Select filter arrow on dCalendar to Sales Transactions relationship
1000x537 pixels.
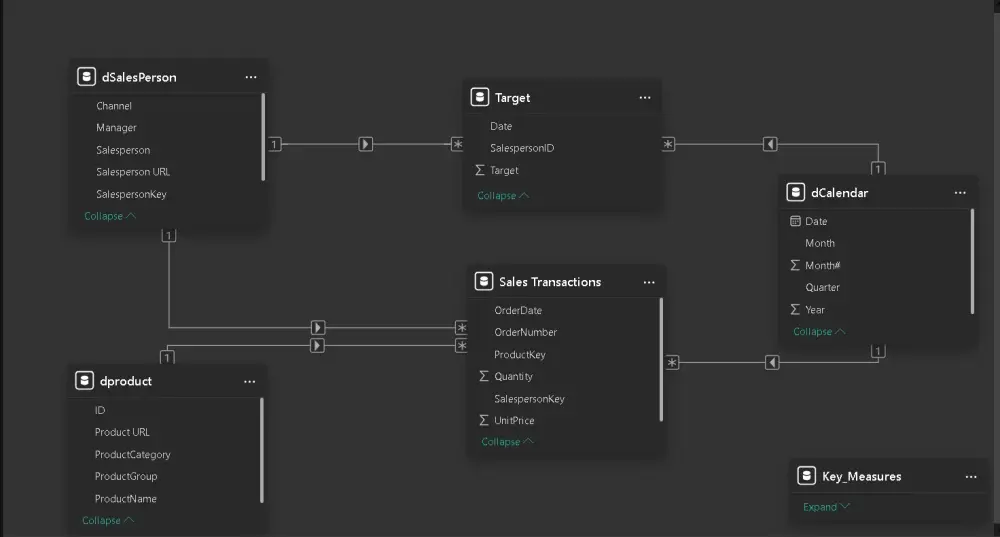(x=772, y=363)
